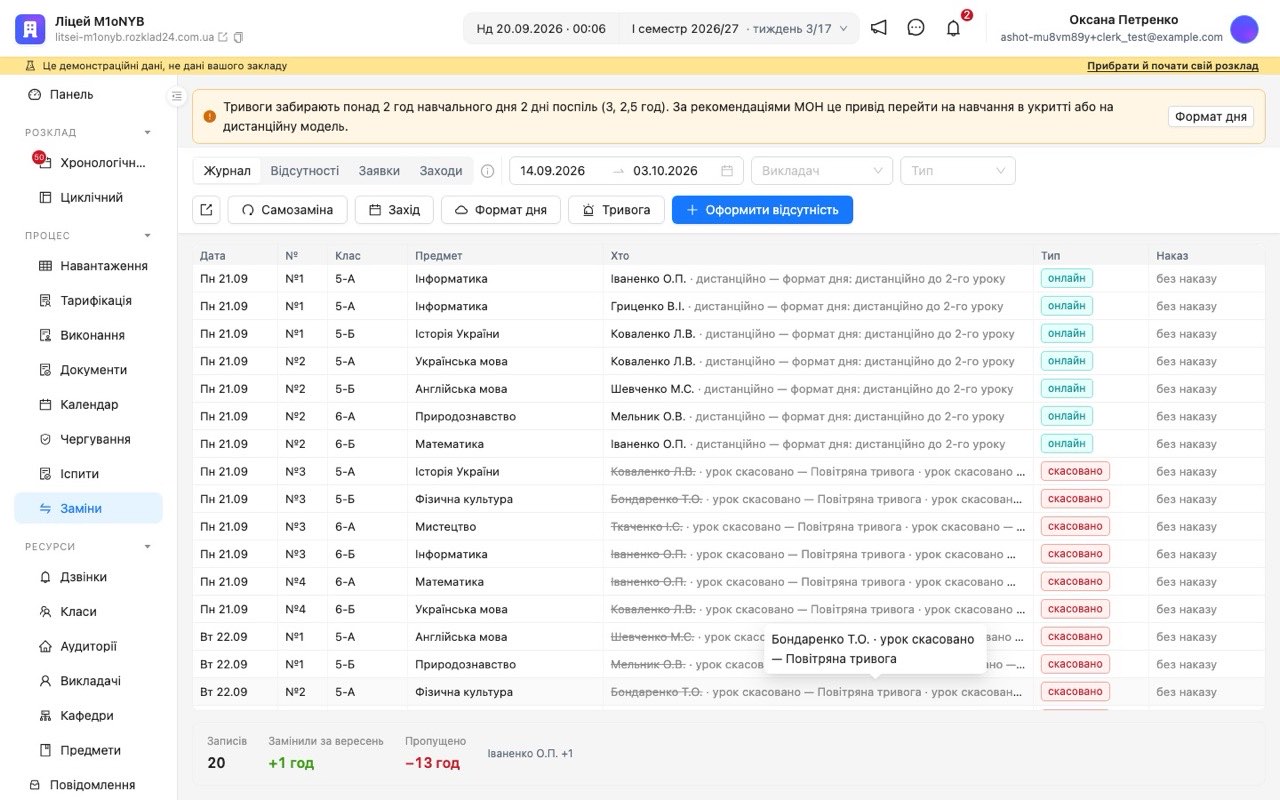The image size is (1280, 800).
Task: Open the chat bubble icon in header
Action: 916,28
